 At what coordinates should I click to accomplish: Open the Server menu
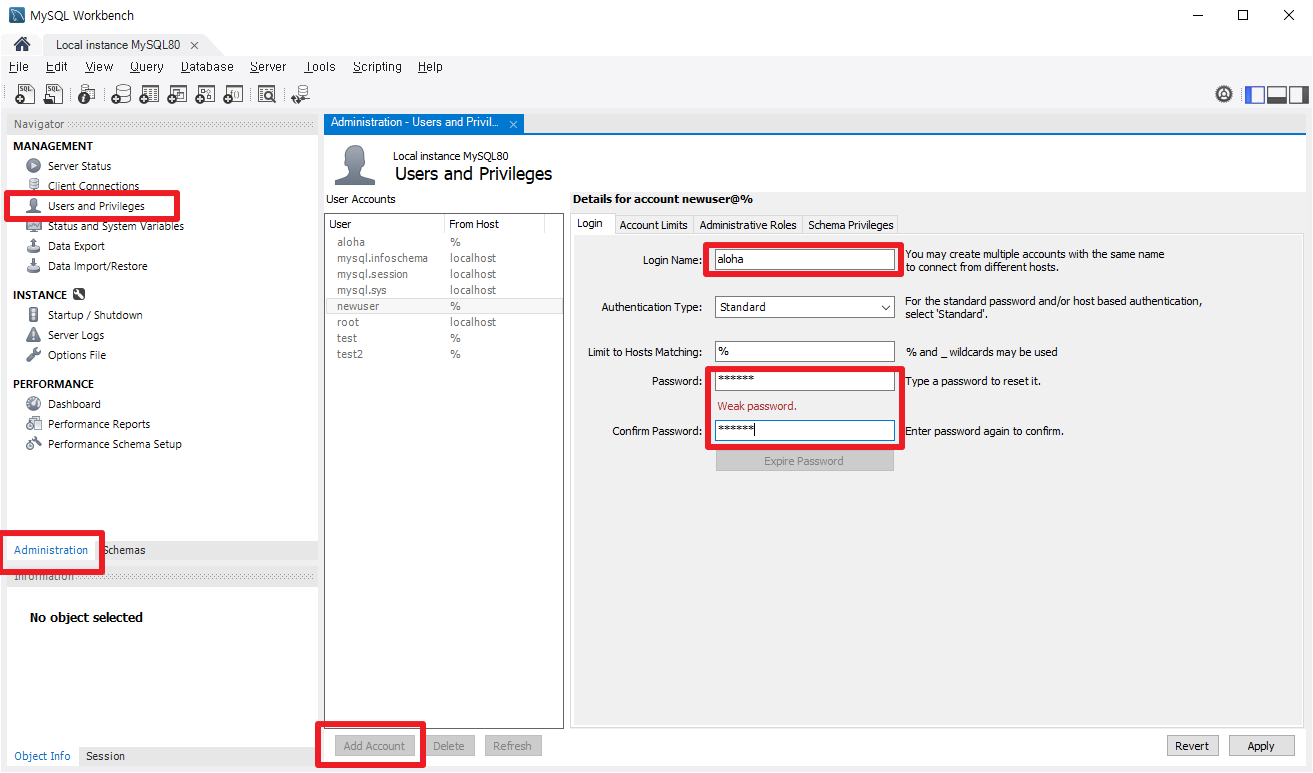tap(268, 67)
